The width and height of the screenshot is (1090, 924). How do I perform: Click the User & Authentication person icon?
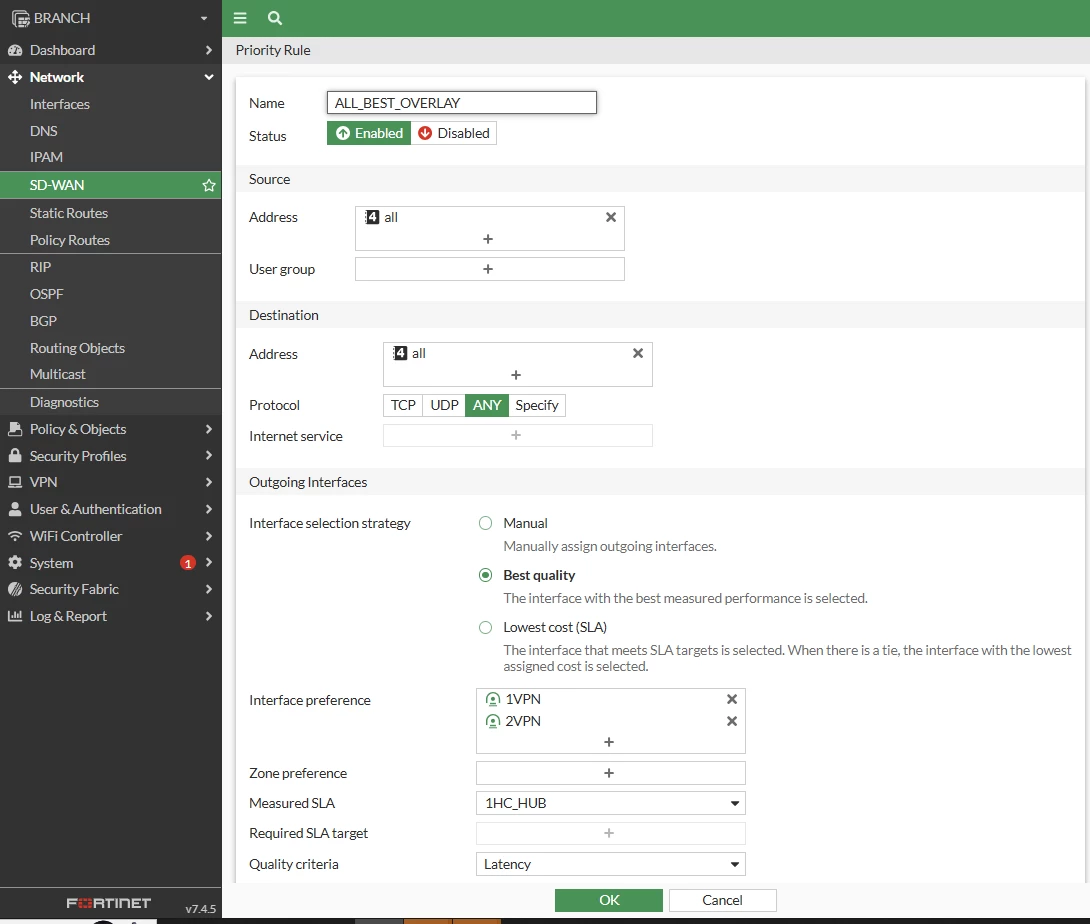(15, 509)
